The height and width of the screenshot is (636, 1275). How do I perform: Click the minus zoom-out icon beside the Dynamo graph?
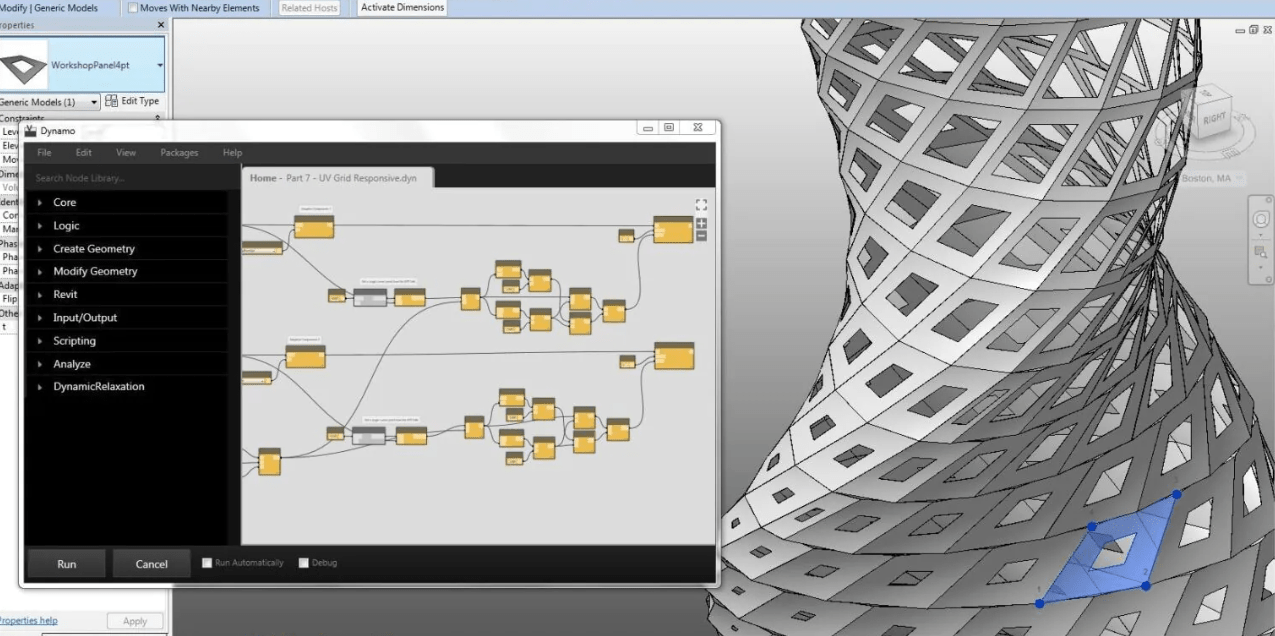tap(701, 233)
